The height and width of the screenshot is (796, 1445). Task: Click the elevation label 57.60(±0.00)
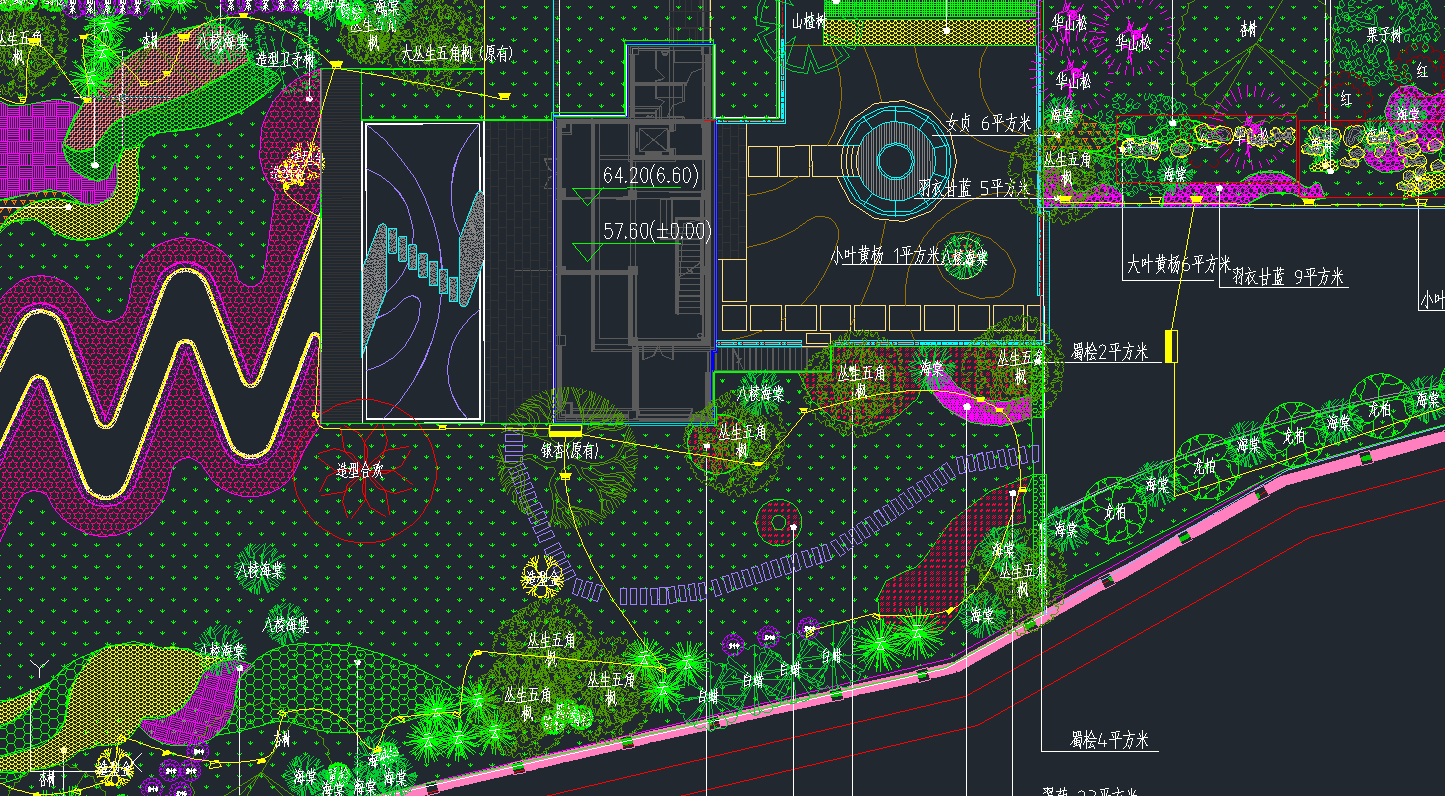point(657,231)
